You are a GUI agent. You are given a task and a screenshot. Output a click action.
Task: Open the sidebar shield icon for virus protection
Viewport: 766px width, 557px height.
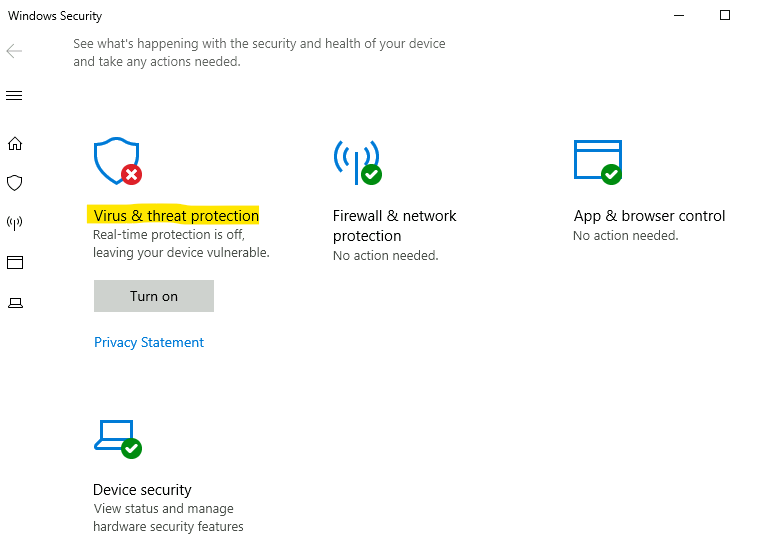[14, 183]
